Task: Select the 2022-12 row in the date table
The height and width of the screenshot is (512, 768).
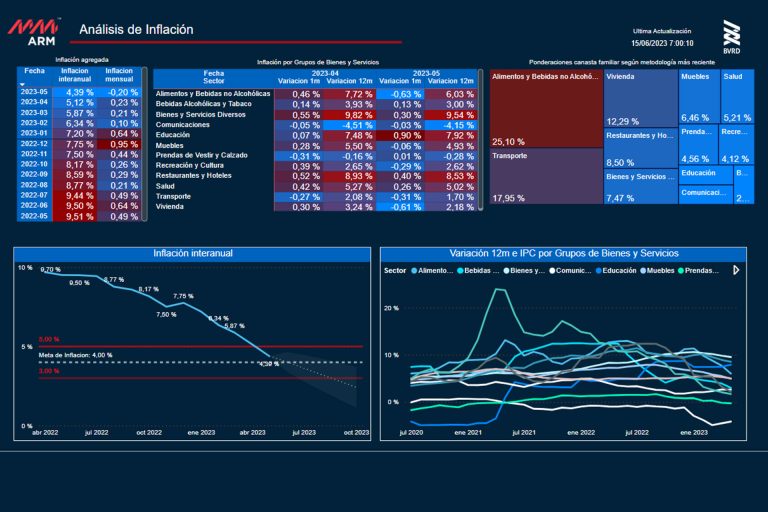Action: (35, 144)
